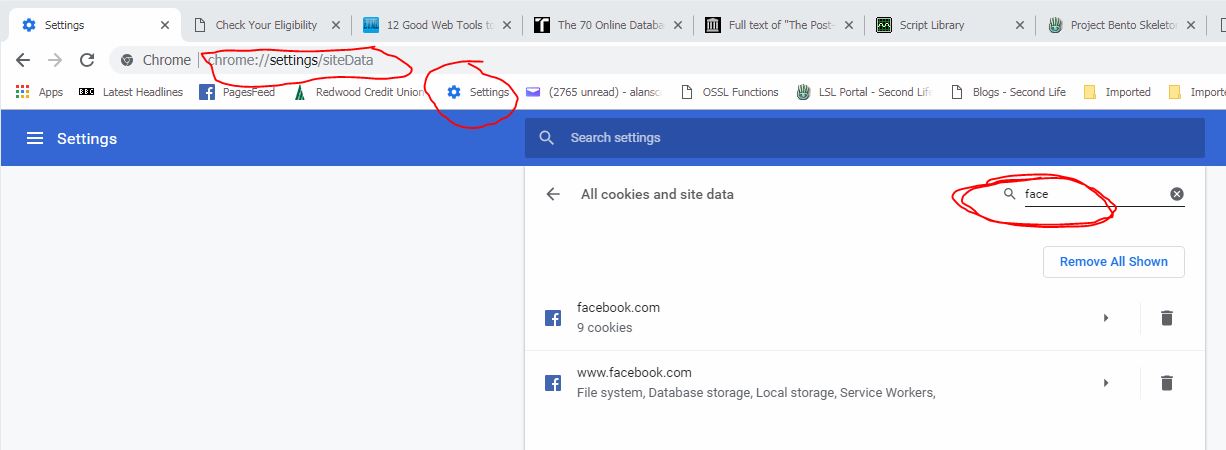The height and width of the screenshot is (450, 1226).
Task: Delete facebook.com cookies with trash icon
Action: (x=1166, y=318)
